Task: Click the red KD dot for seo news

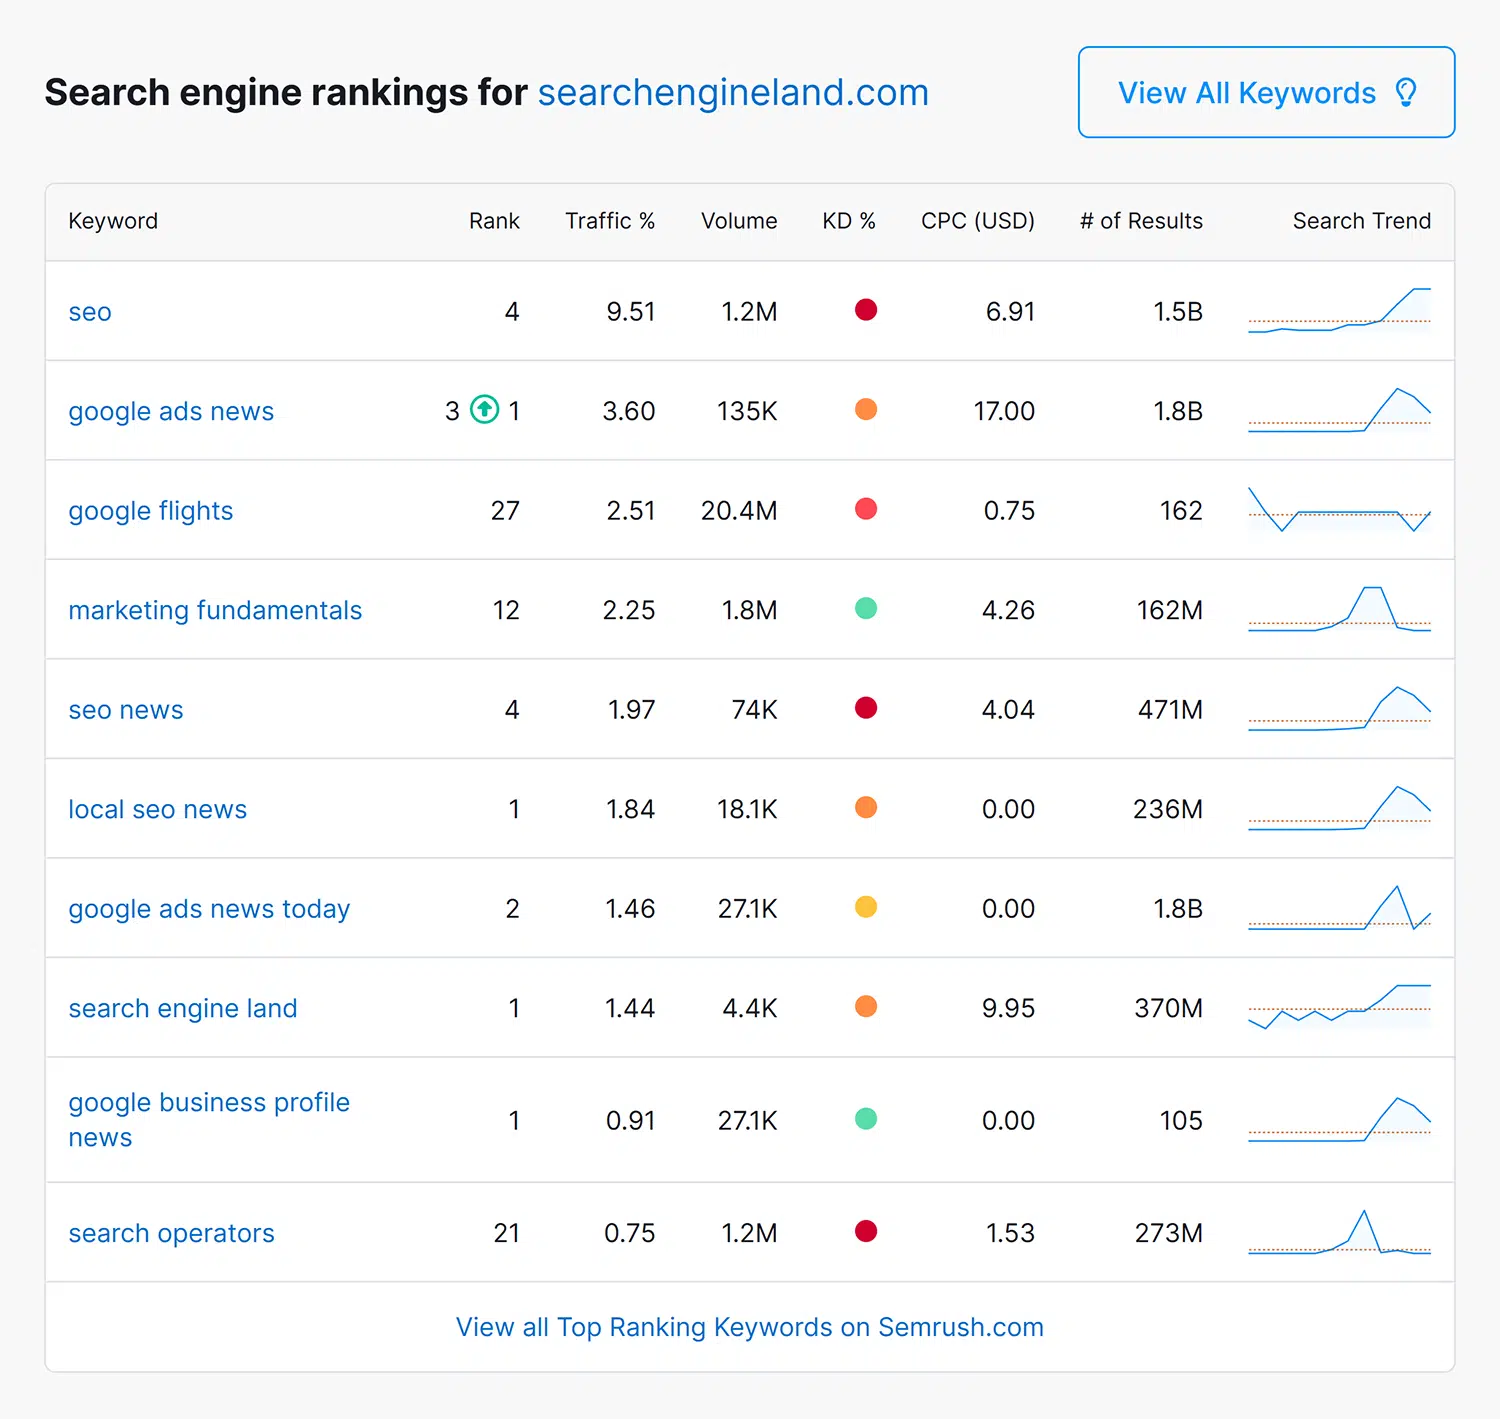Action: click(866, 708)
